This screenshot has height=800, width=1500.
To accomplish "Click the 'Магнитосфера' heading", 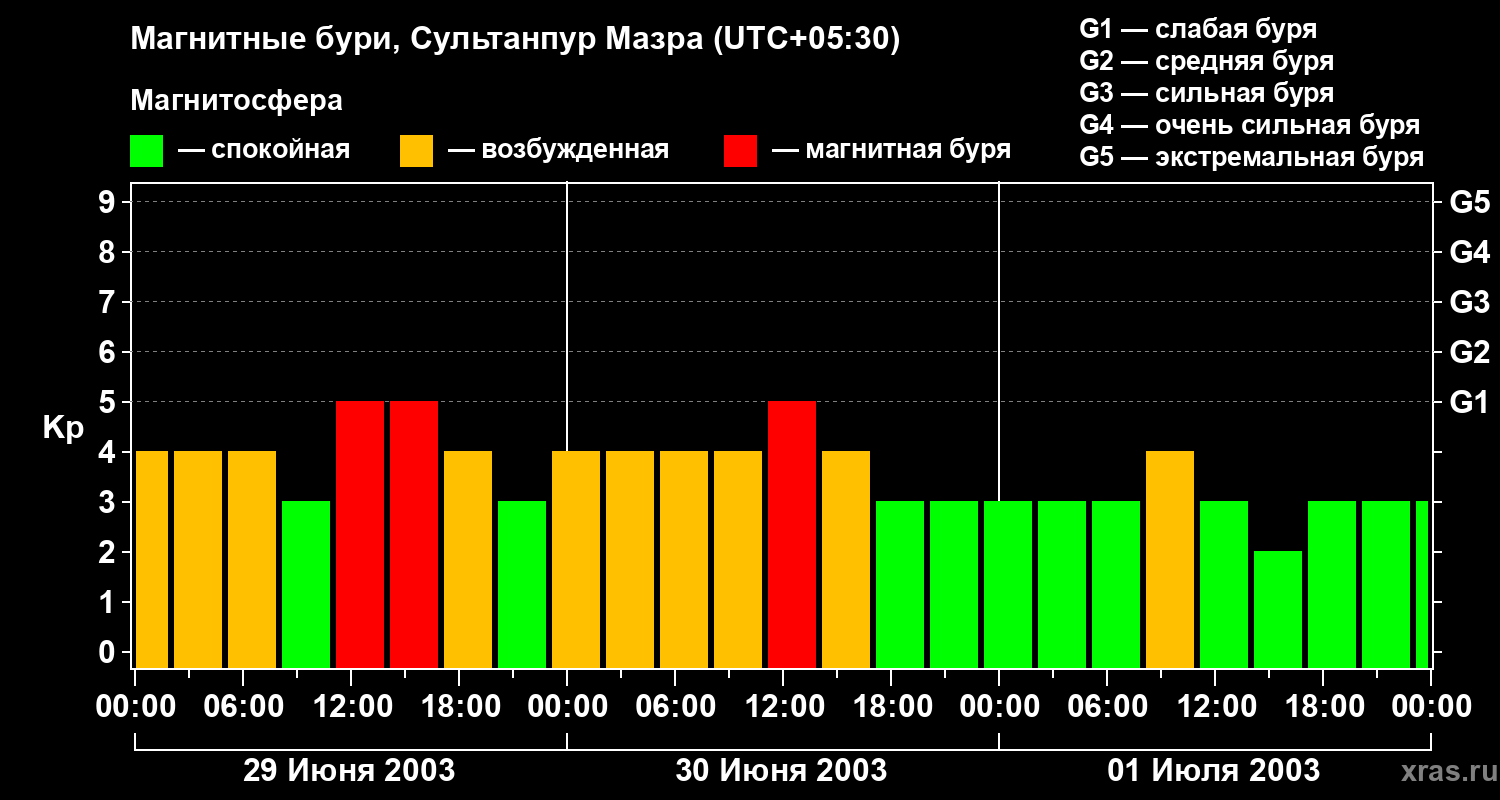I will 236,101.
